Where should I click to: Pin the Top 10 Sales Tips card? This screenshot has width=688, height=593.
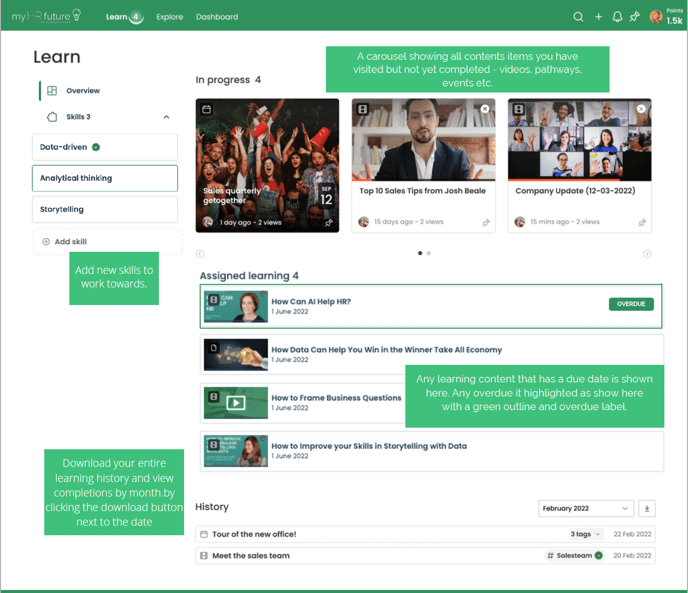pos(486,223)
